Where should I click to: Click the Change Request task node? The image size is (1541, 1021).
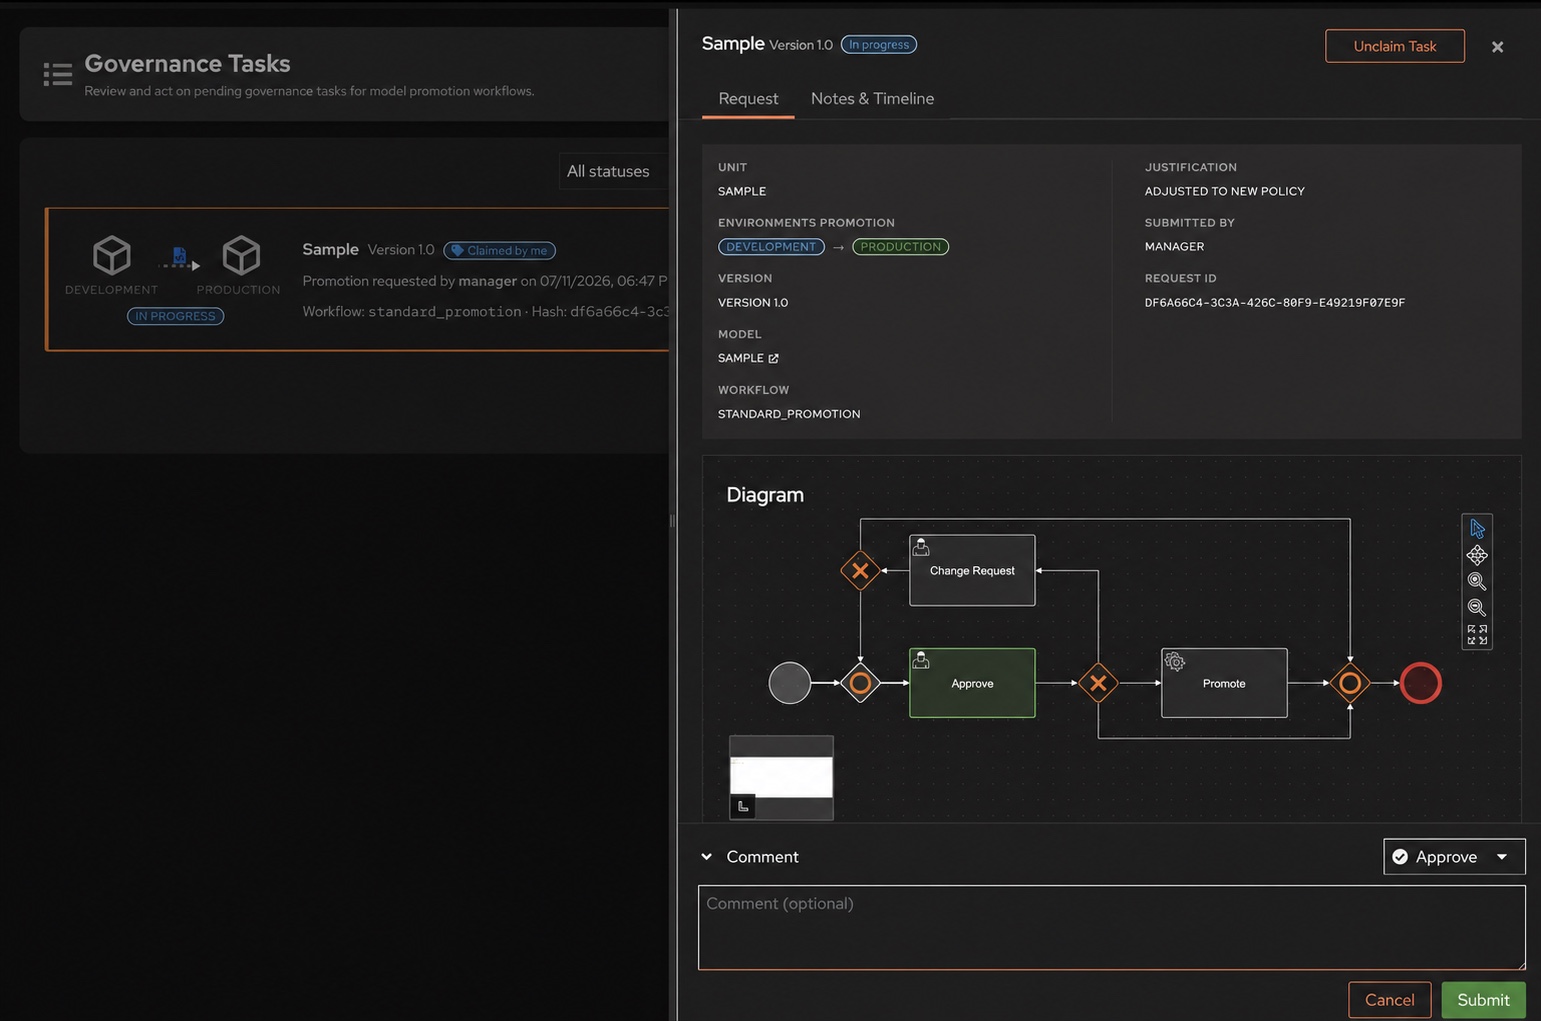[x=972, y=570]
